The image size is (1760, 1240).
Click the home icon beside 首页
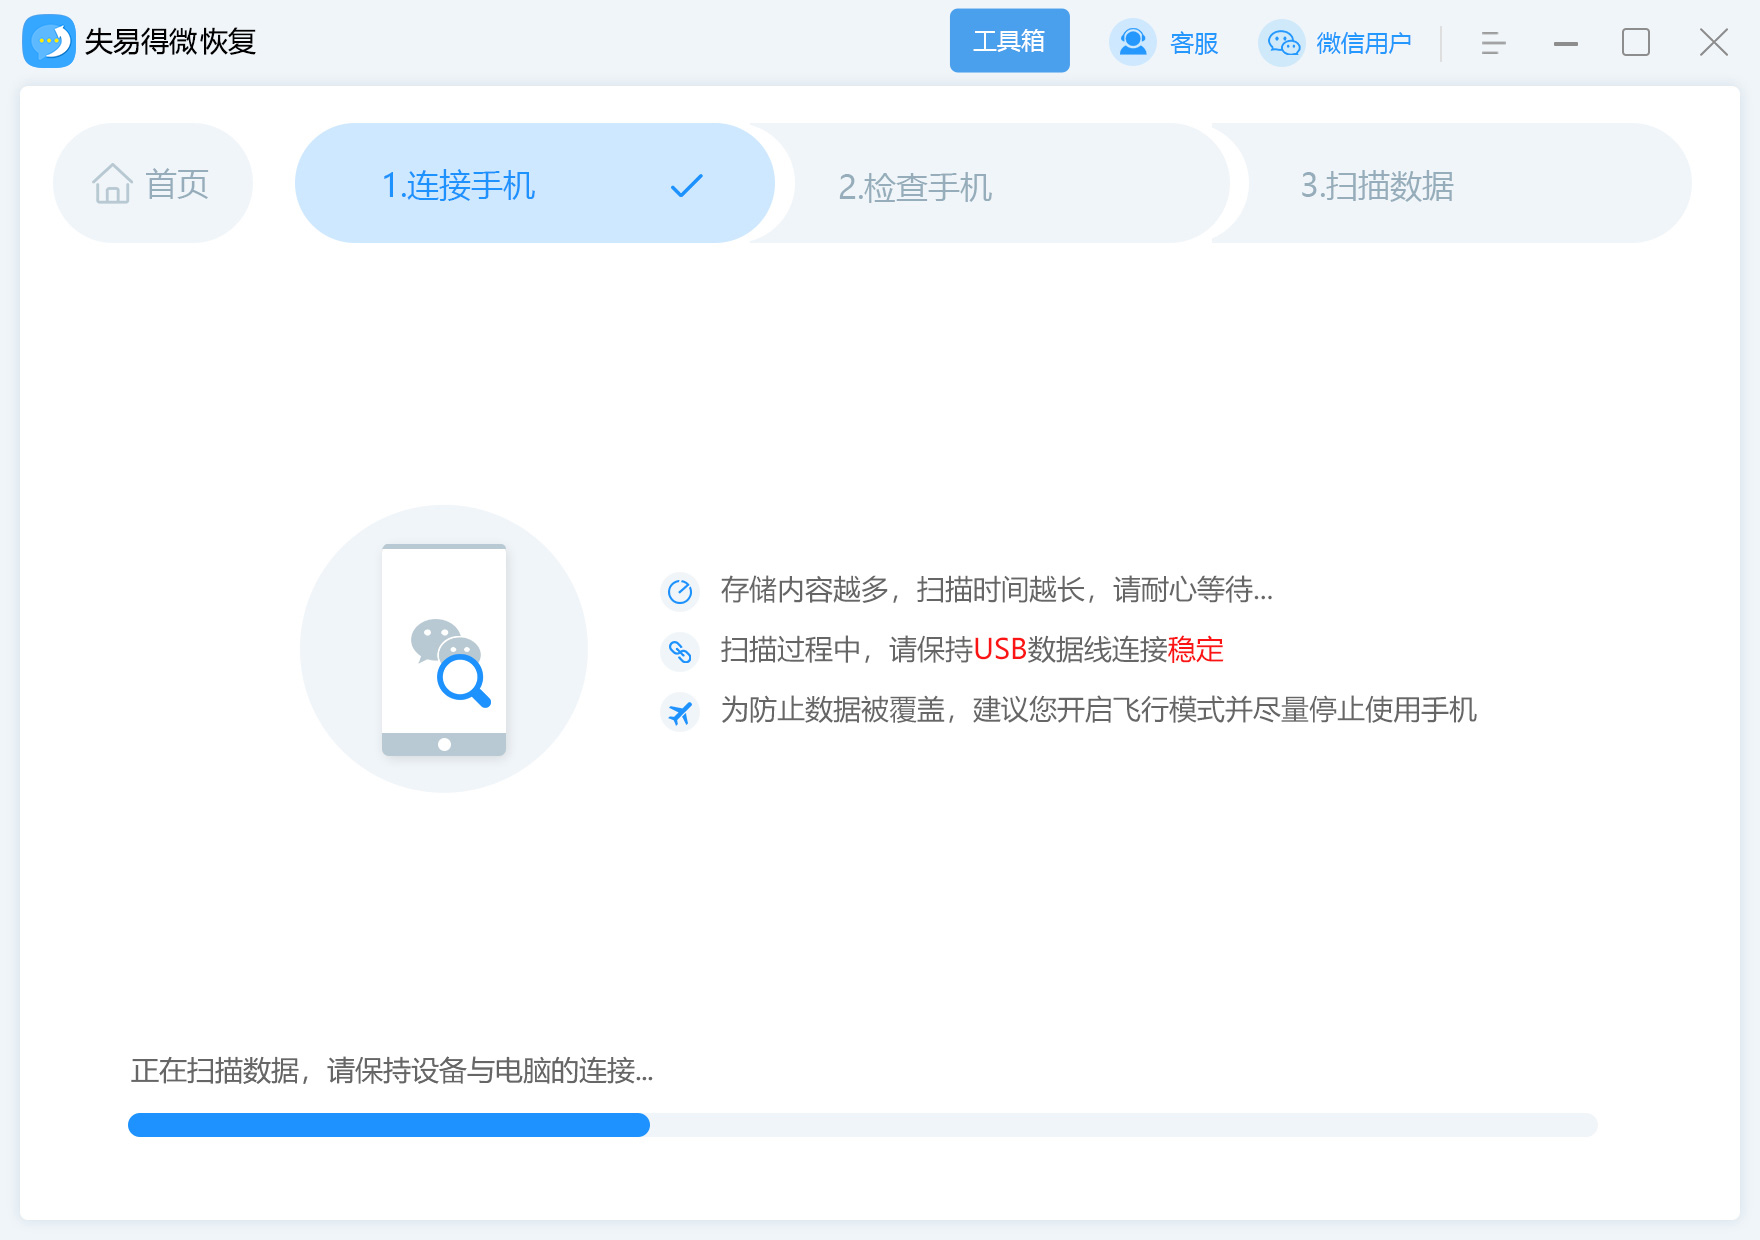click(113, 183)
